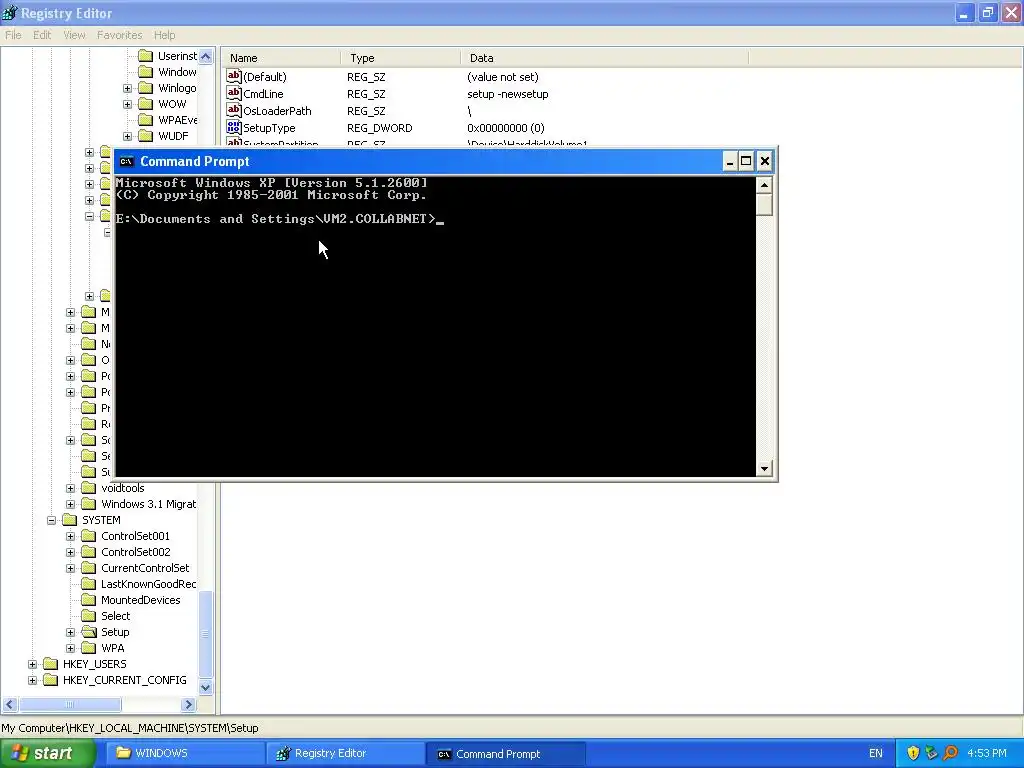Open the Favorites menu in Registry Editor
The height and width of the screenshot is (768, 1024).
click(x=120, y=35)
